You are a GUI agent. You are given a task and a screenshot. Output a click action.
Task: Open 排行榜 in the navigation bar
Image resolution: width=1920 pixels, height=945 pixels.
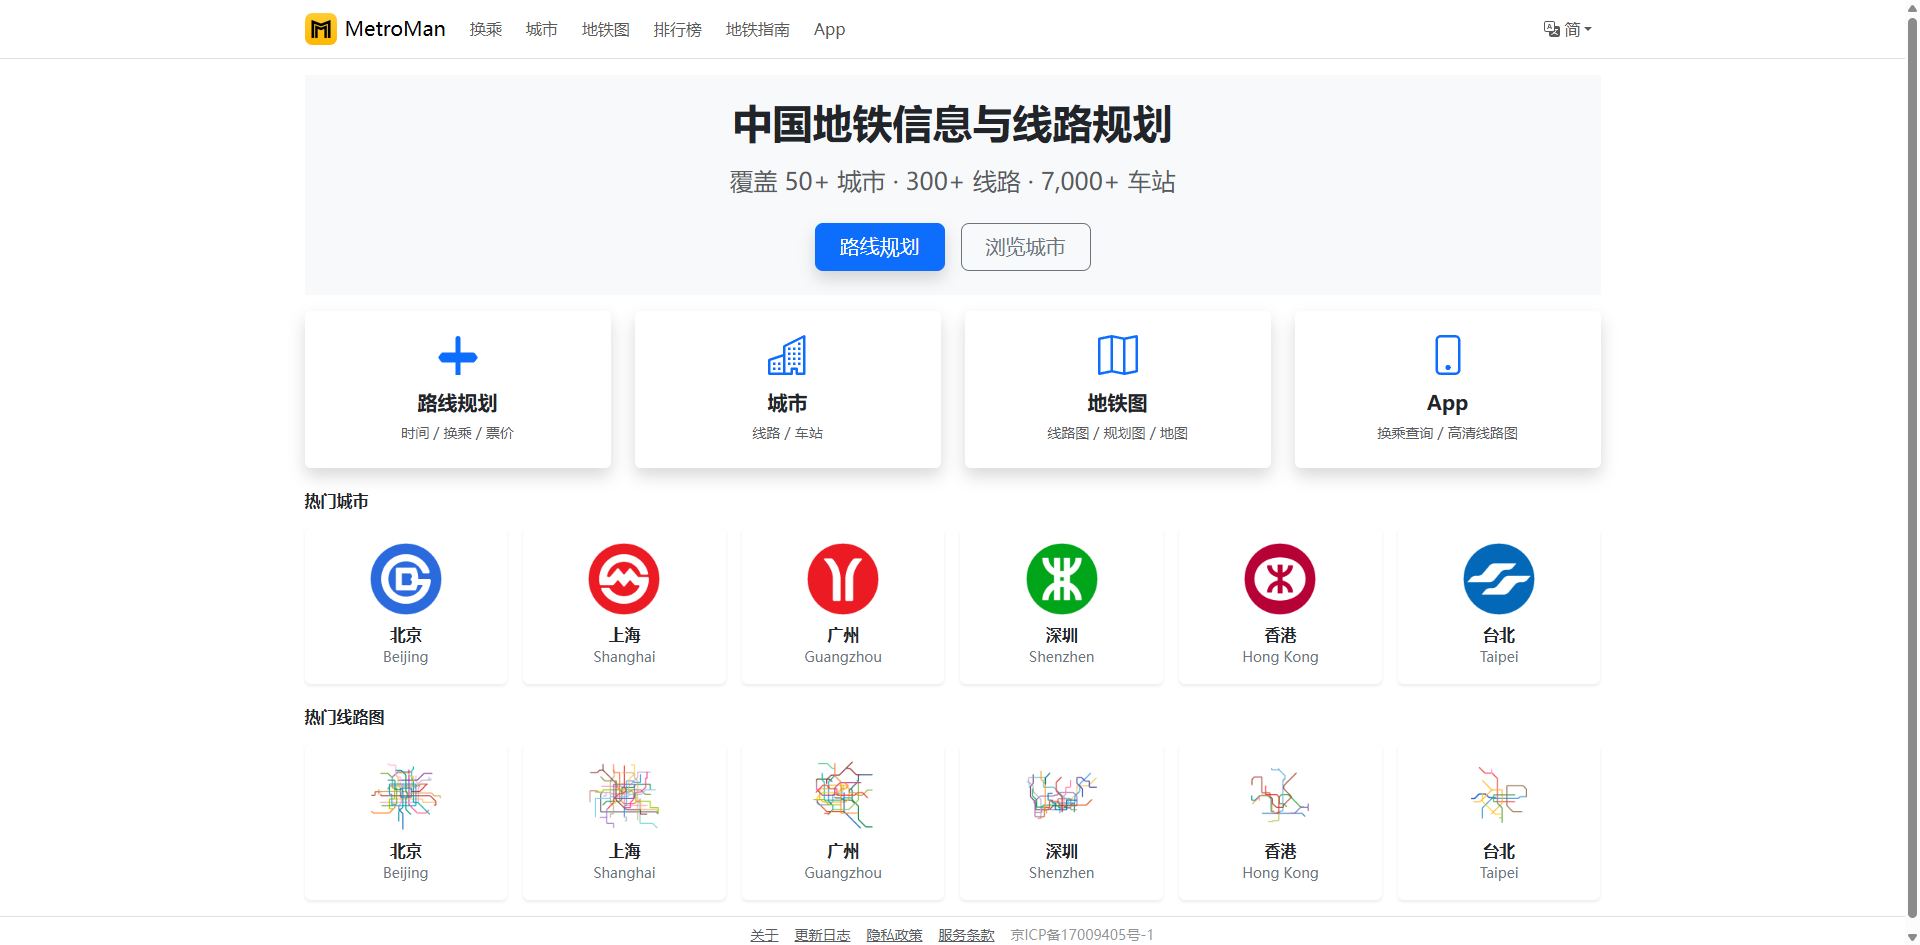pos(677,30)
